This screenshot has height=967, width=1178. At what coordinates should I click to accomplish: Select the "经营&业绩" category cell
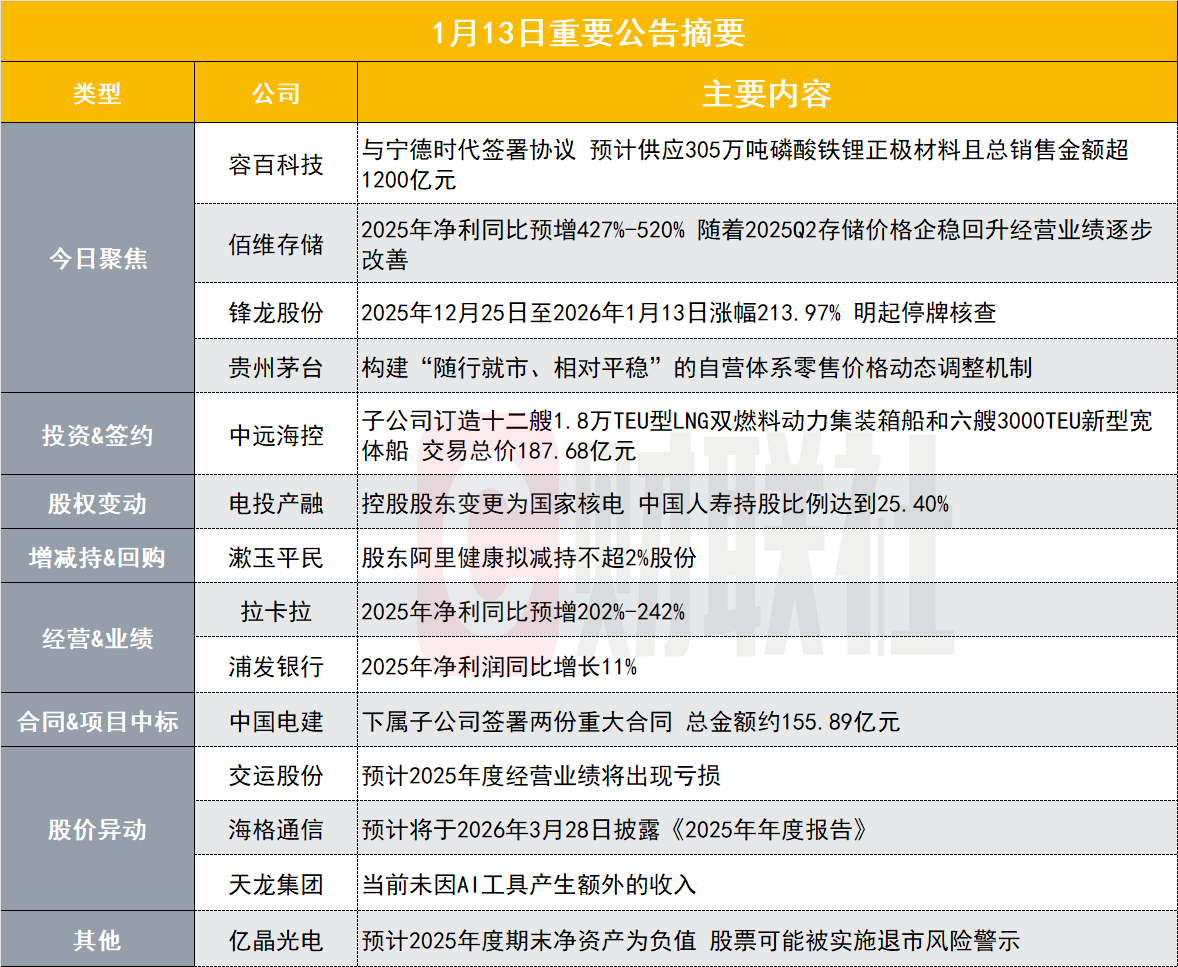pyautogui.click(x=98, y=639)
